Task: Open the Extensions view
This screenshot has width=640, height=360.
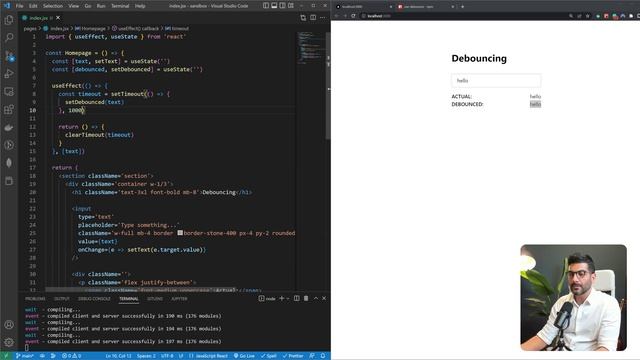Action: (x=9, y=109)
